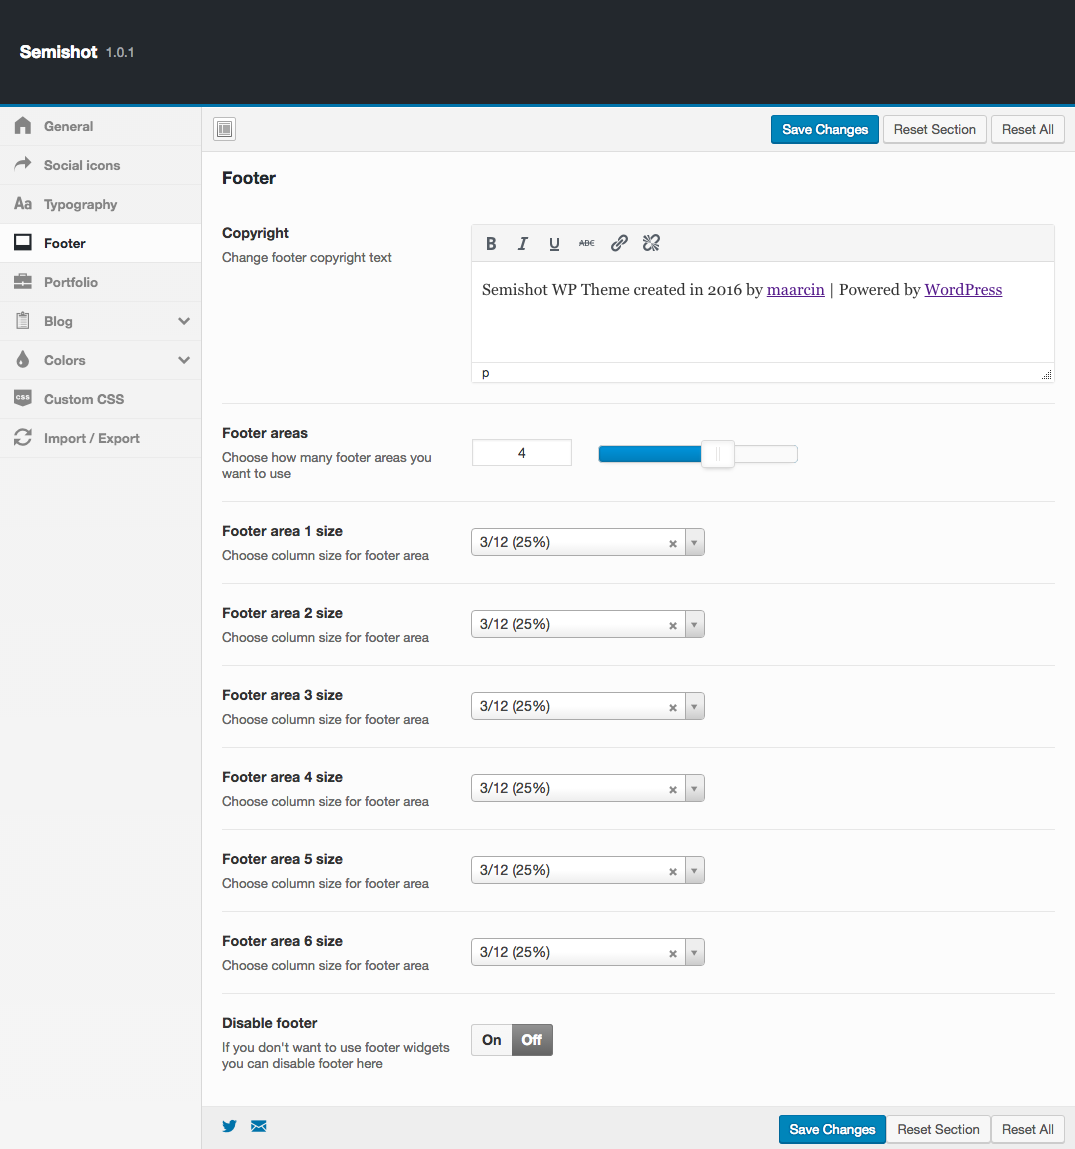Expand the Blog menu chevron
Screen dimensions: 1075x1149
184,321
